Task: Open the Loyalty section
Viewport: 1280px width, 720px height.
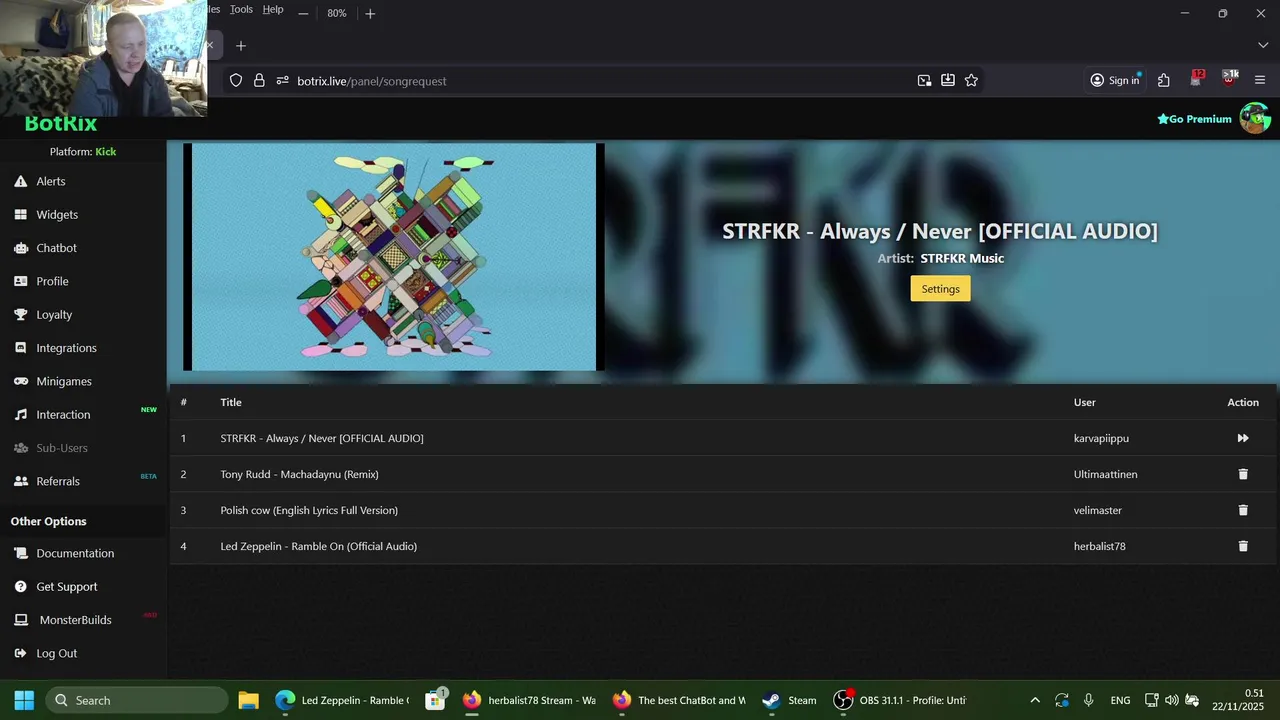Action: click(x=54, y=314)
